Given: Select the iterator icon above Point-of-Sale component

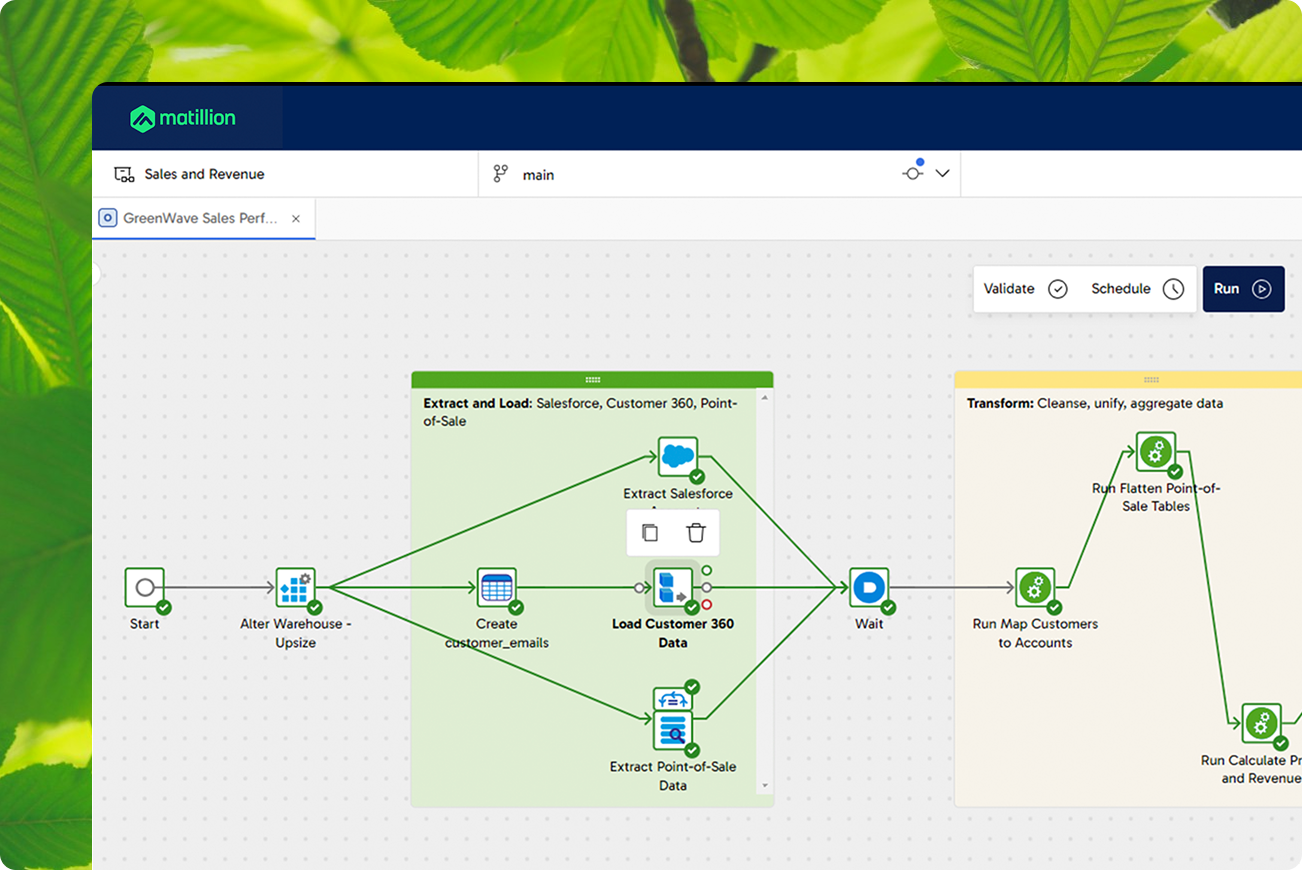Looking at the screenshot, I should (x=673, y=699).
